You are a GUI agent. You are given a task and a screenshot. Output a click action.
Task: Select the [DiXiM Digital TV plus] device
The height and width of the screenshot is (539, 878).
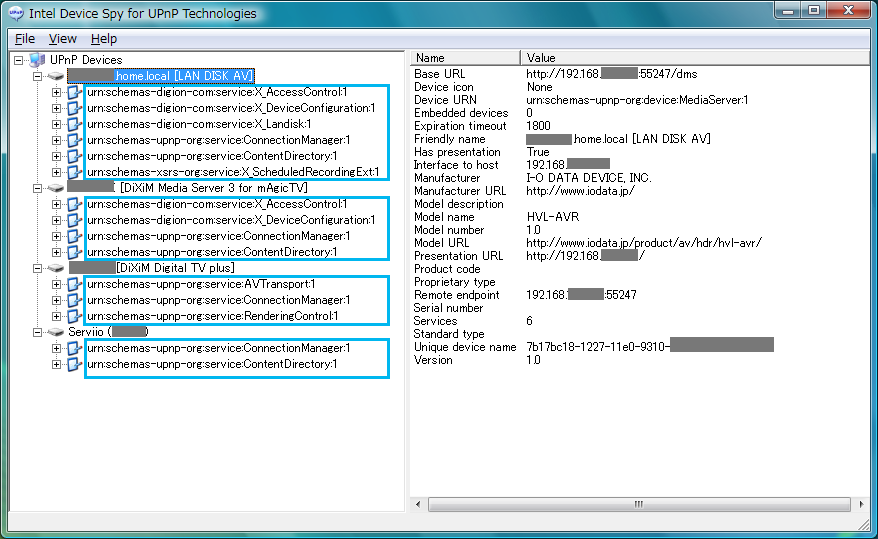152,268
